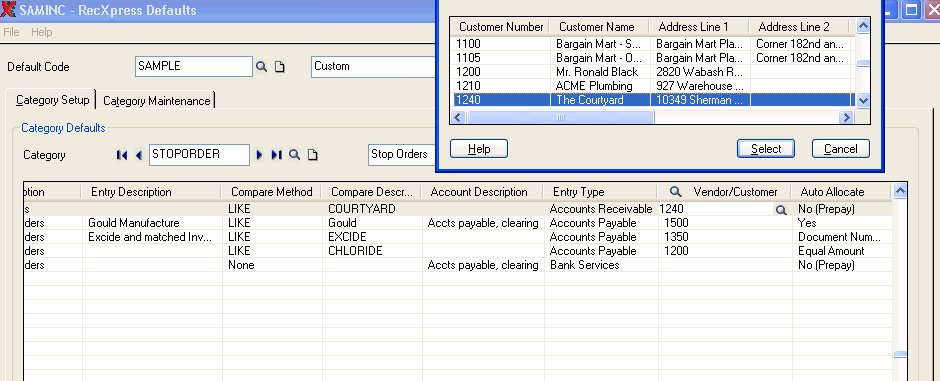Click the Cancel button in finder
The width and height of the screenshot is (940, 381).
(840, 149)
